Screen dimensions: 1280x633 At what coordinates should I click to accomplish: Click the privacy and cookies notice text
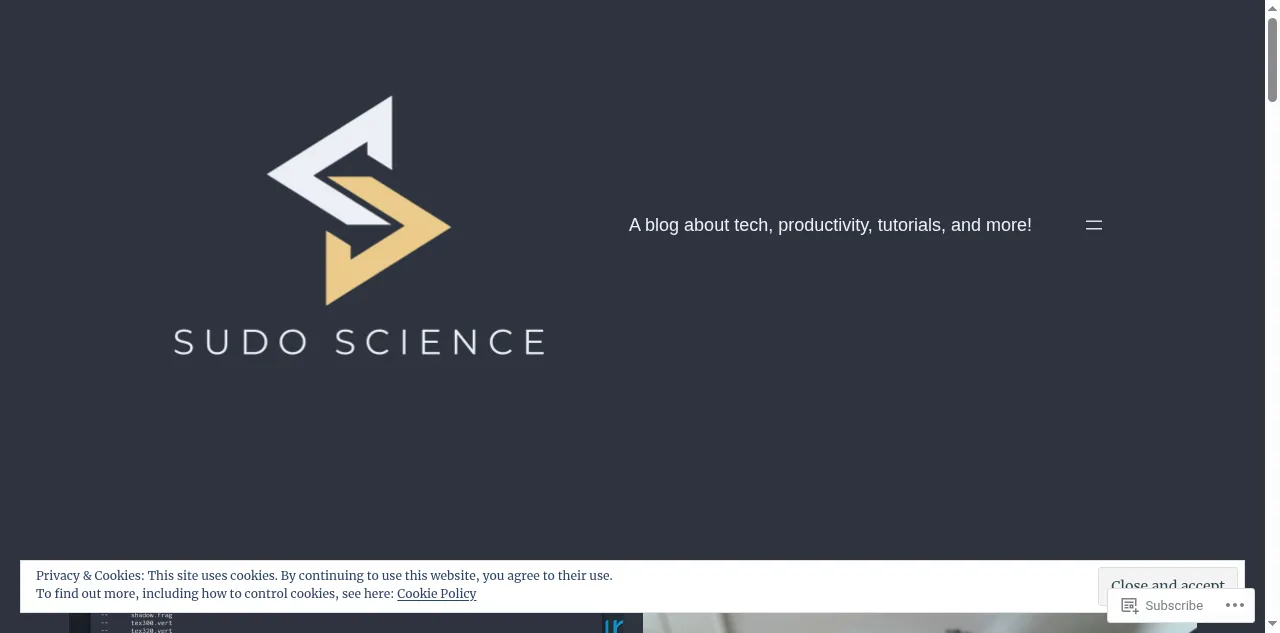pyautogui.click(x=324, y=585)
